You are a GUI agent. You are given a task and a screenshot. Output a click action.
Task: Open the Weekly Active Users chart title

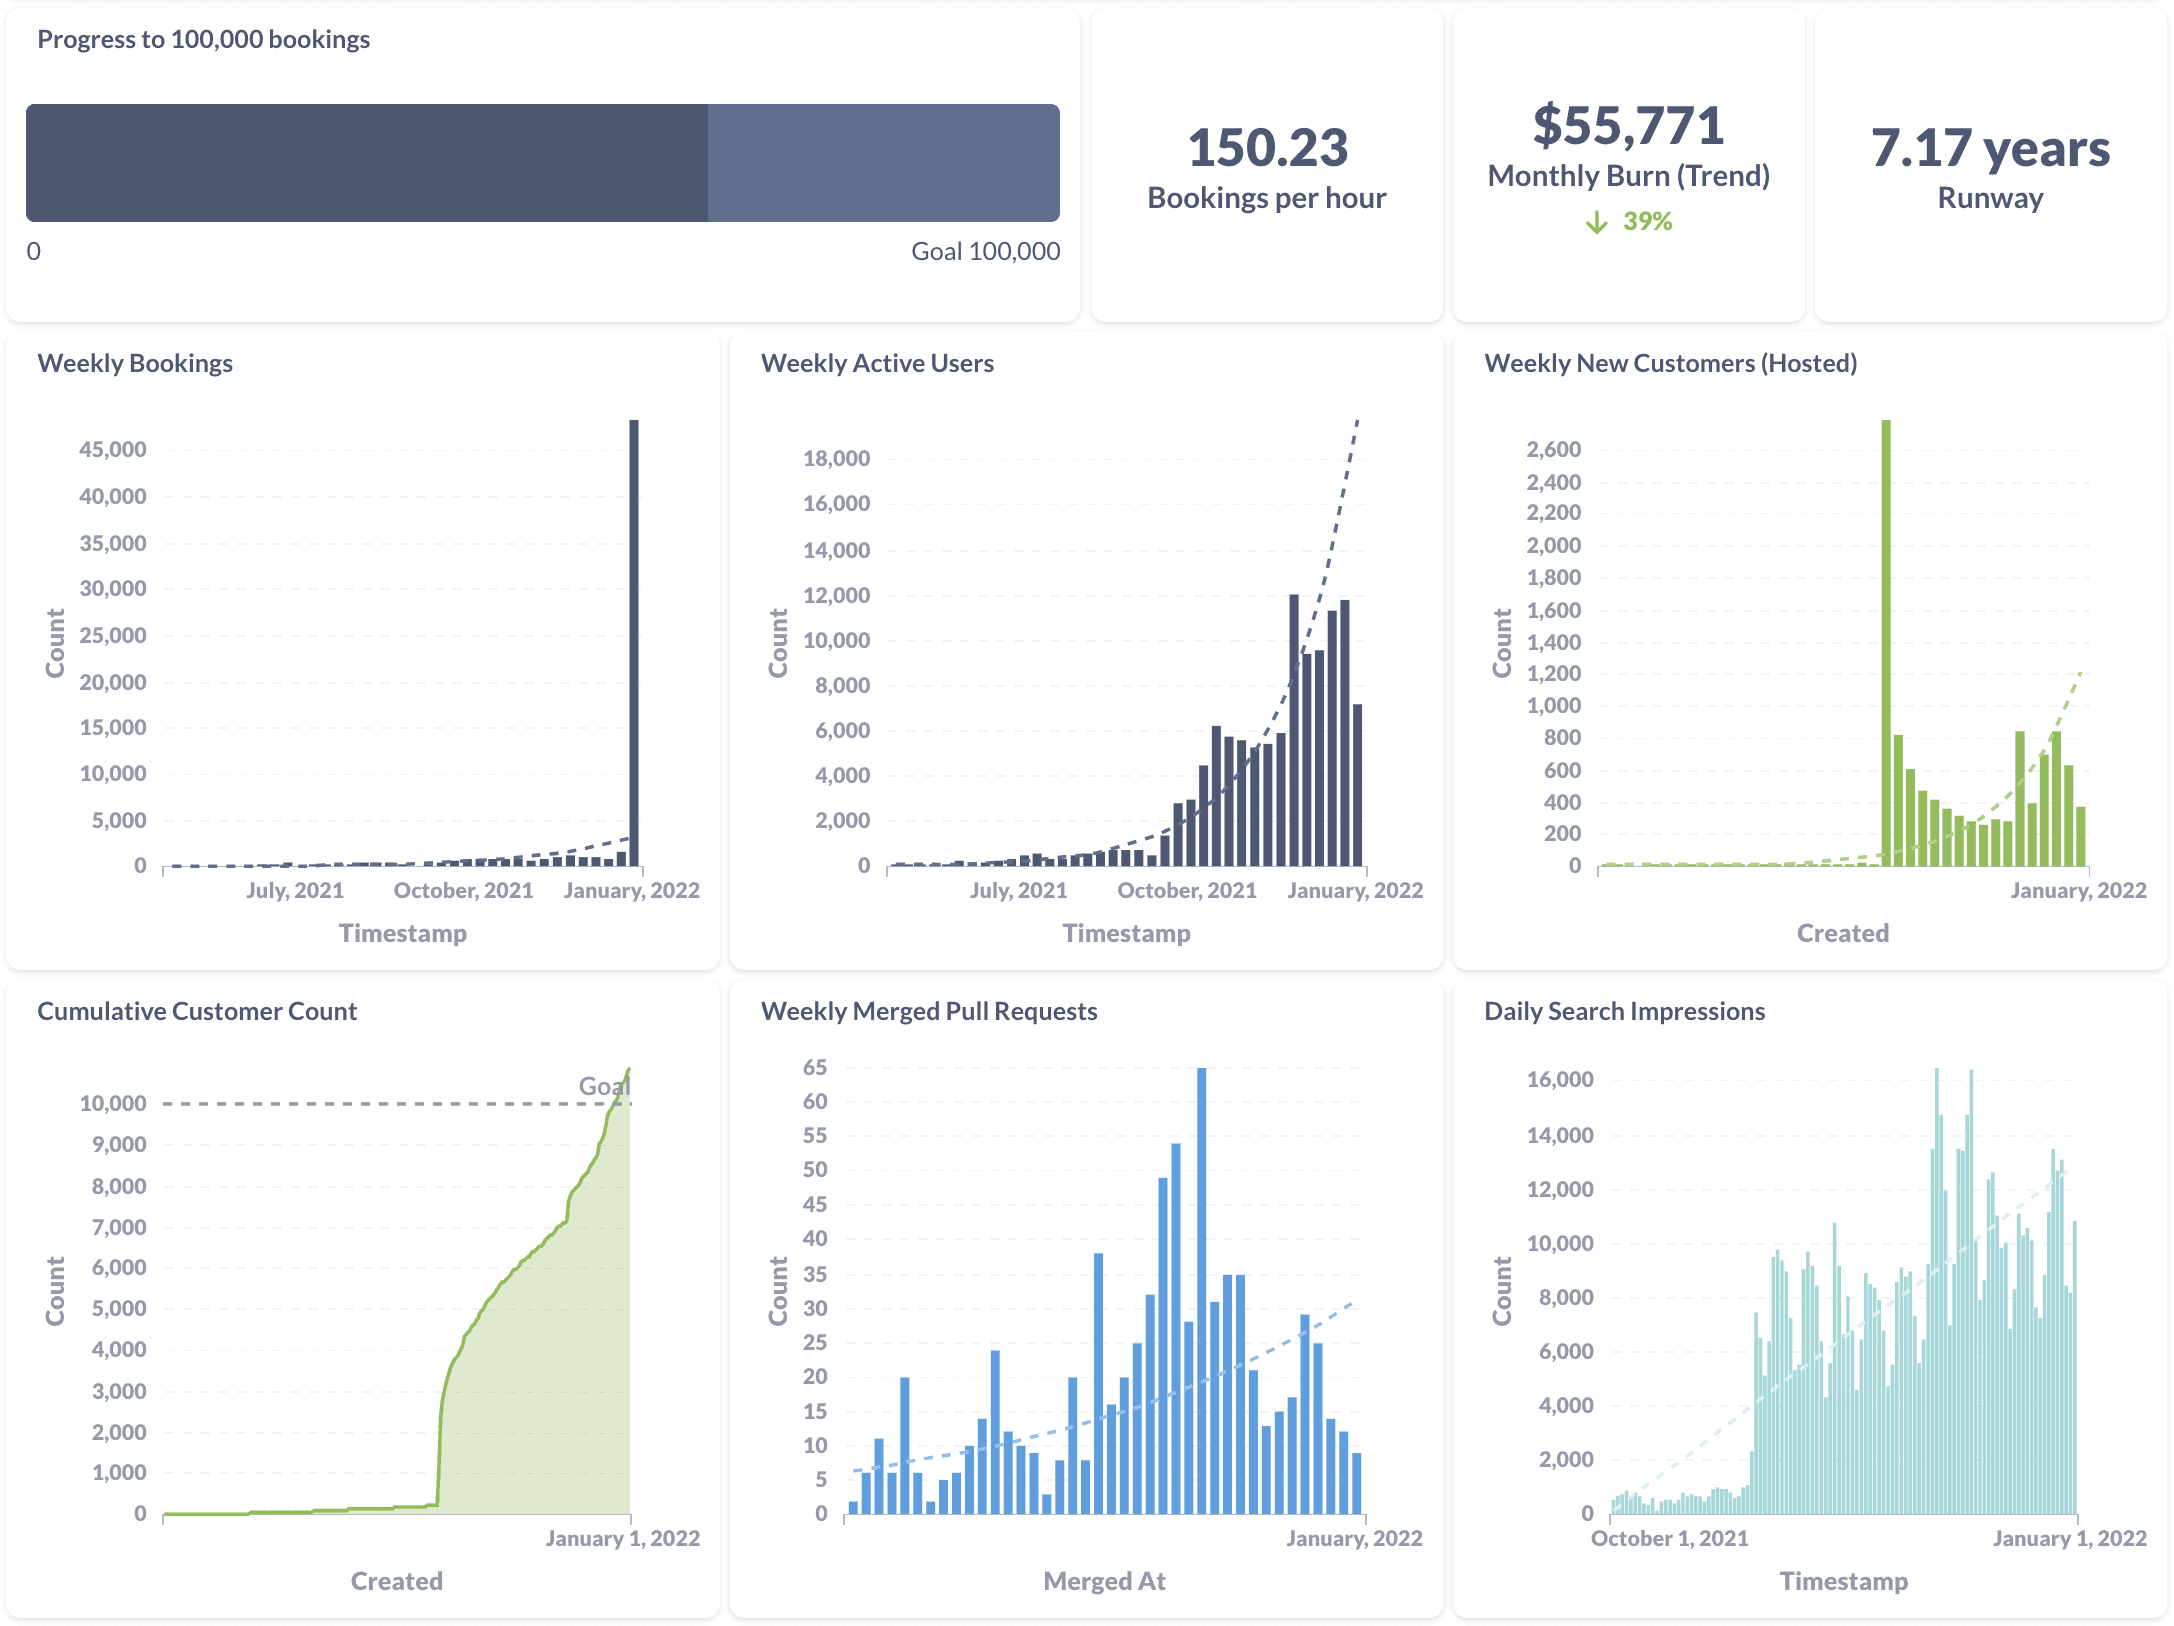click(x=877, y=364)
